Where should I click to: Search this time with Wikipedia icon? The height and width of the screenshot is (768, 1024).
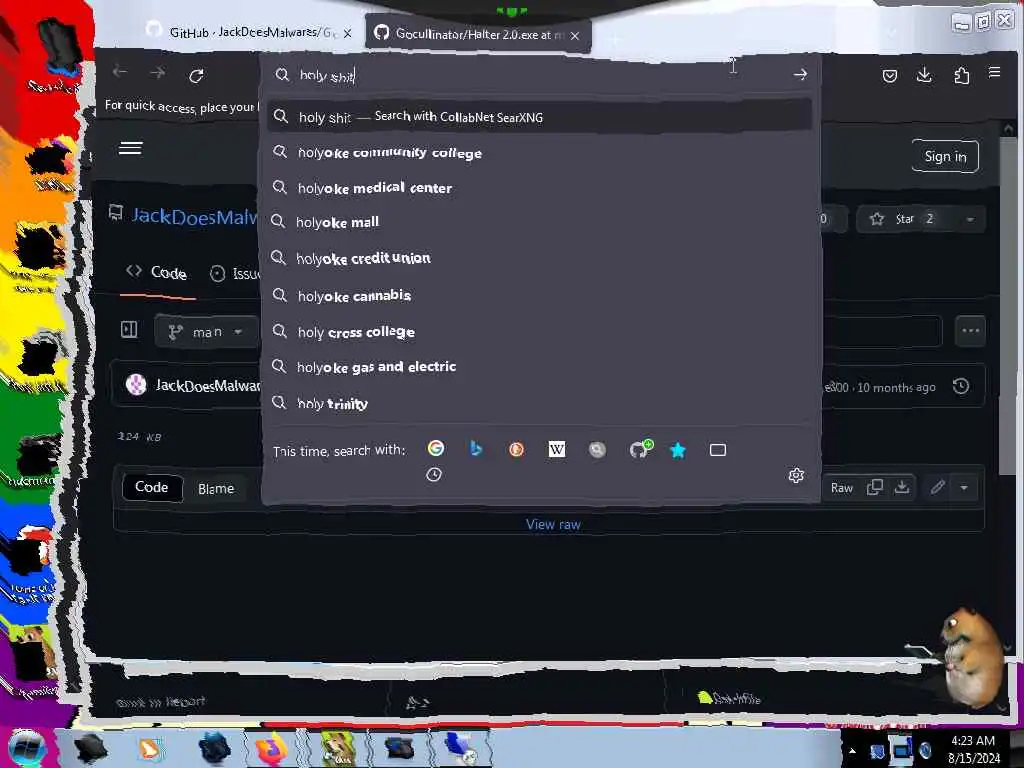pyautogui.click(x=556, y=449)
